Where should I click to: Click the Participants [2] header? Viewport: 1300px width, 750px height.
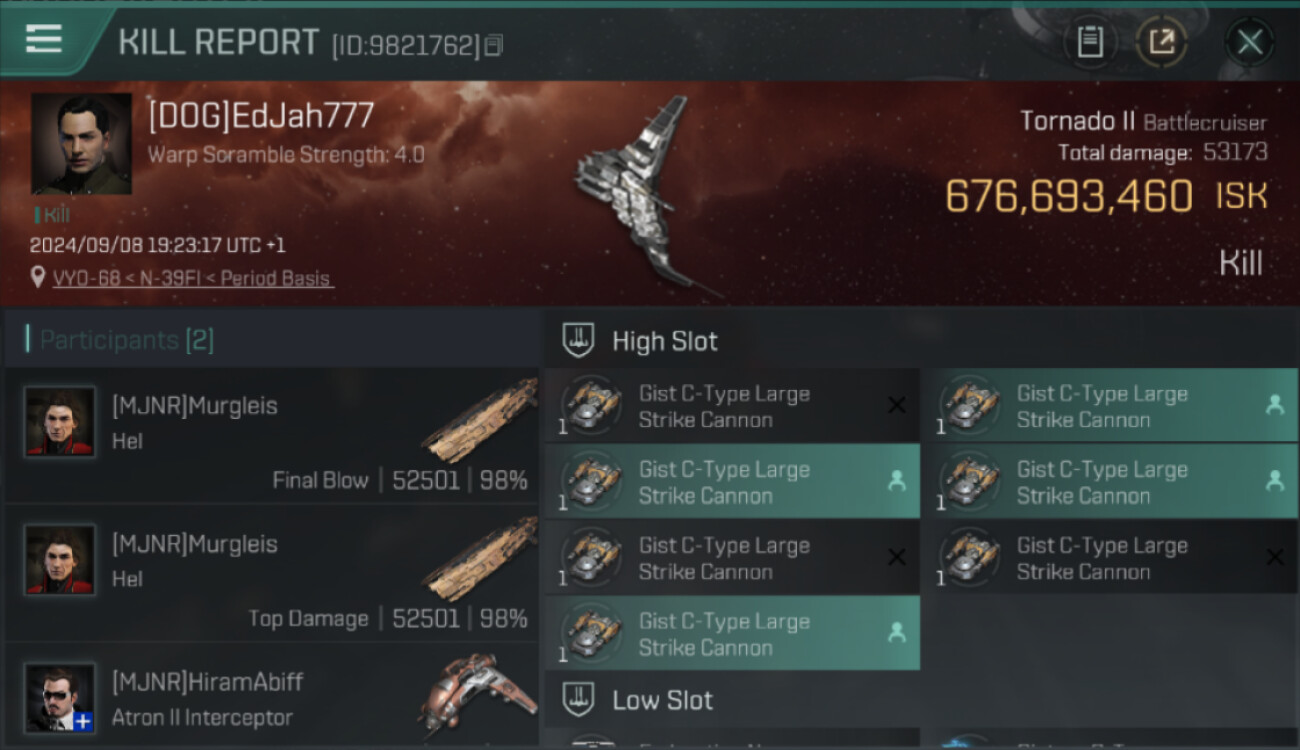126,340
